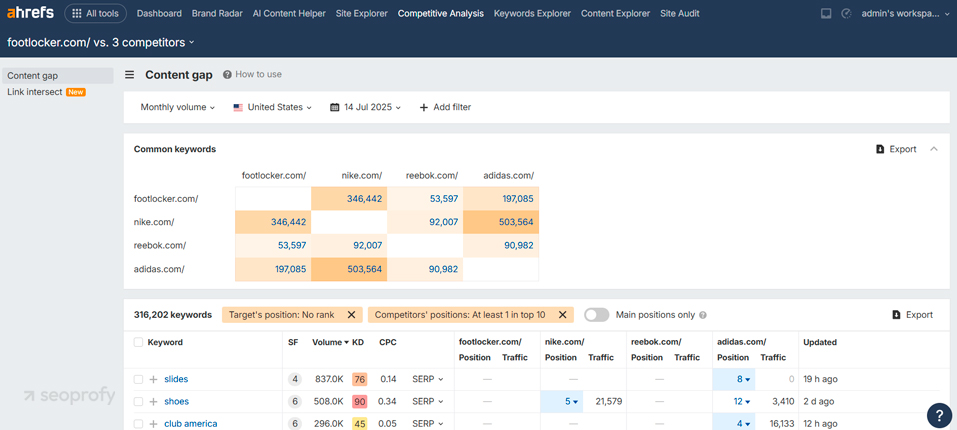Check the club america row checkbox

point(139,424)
